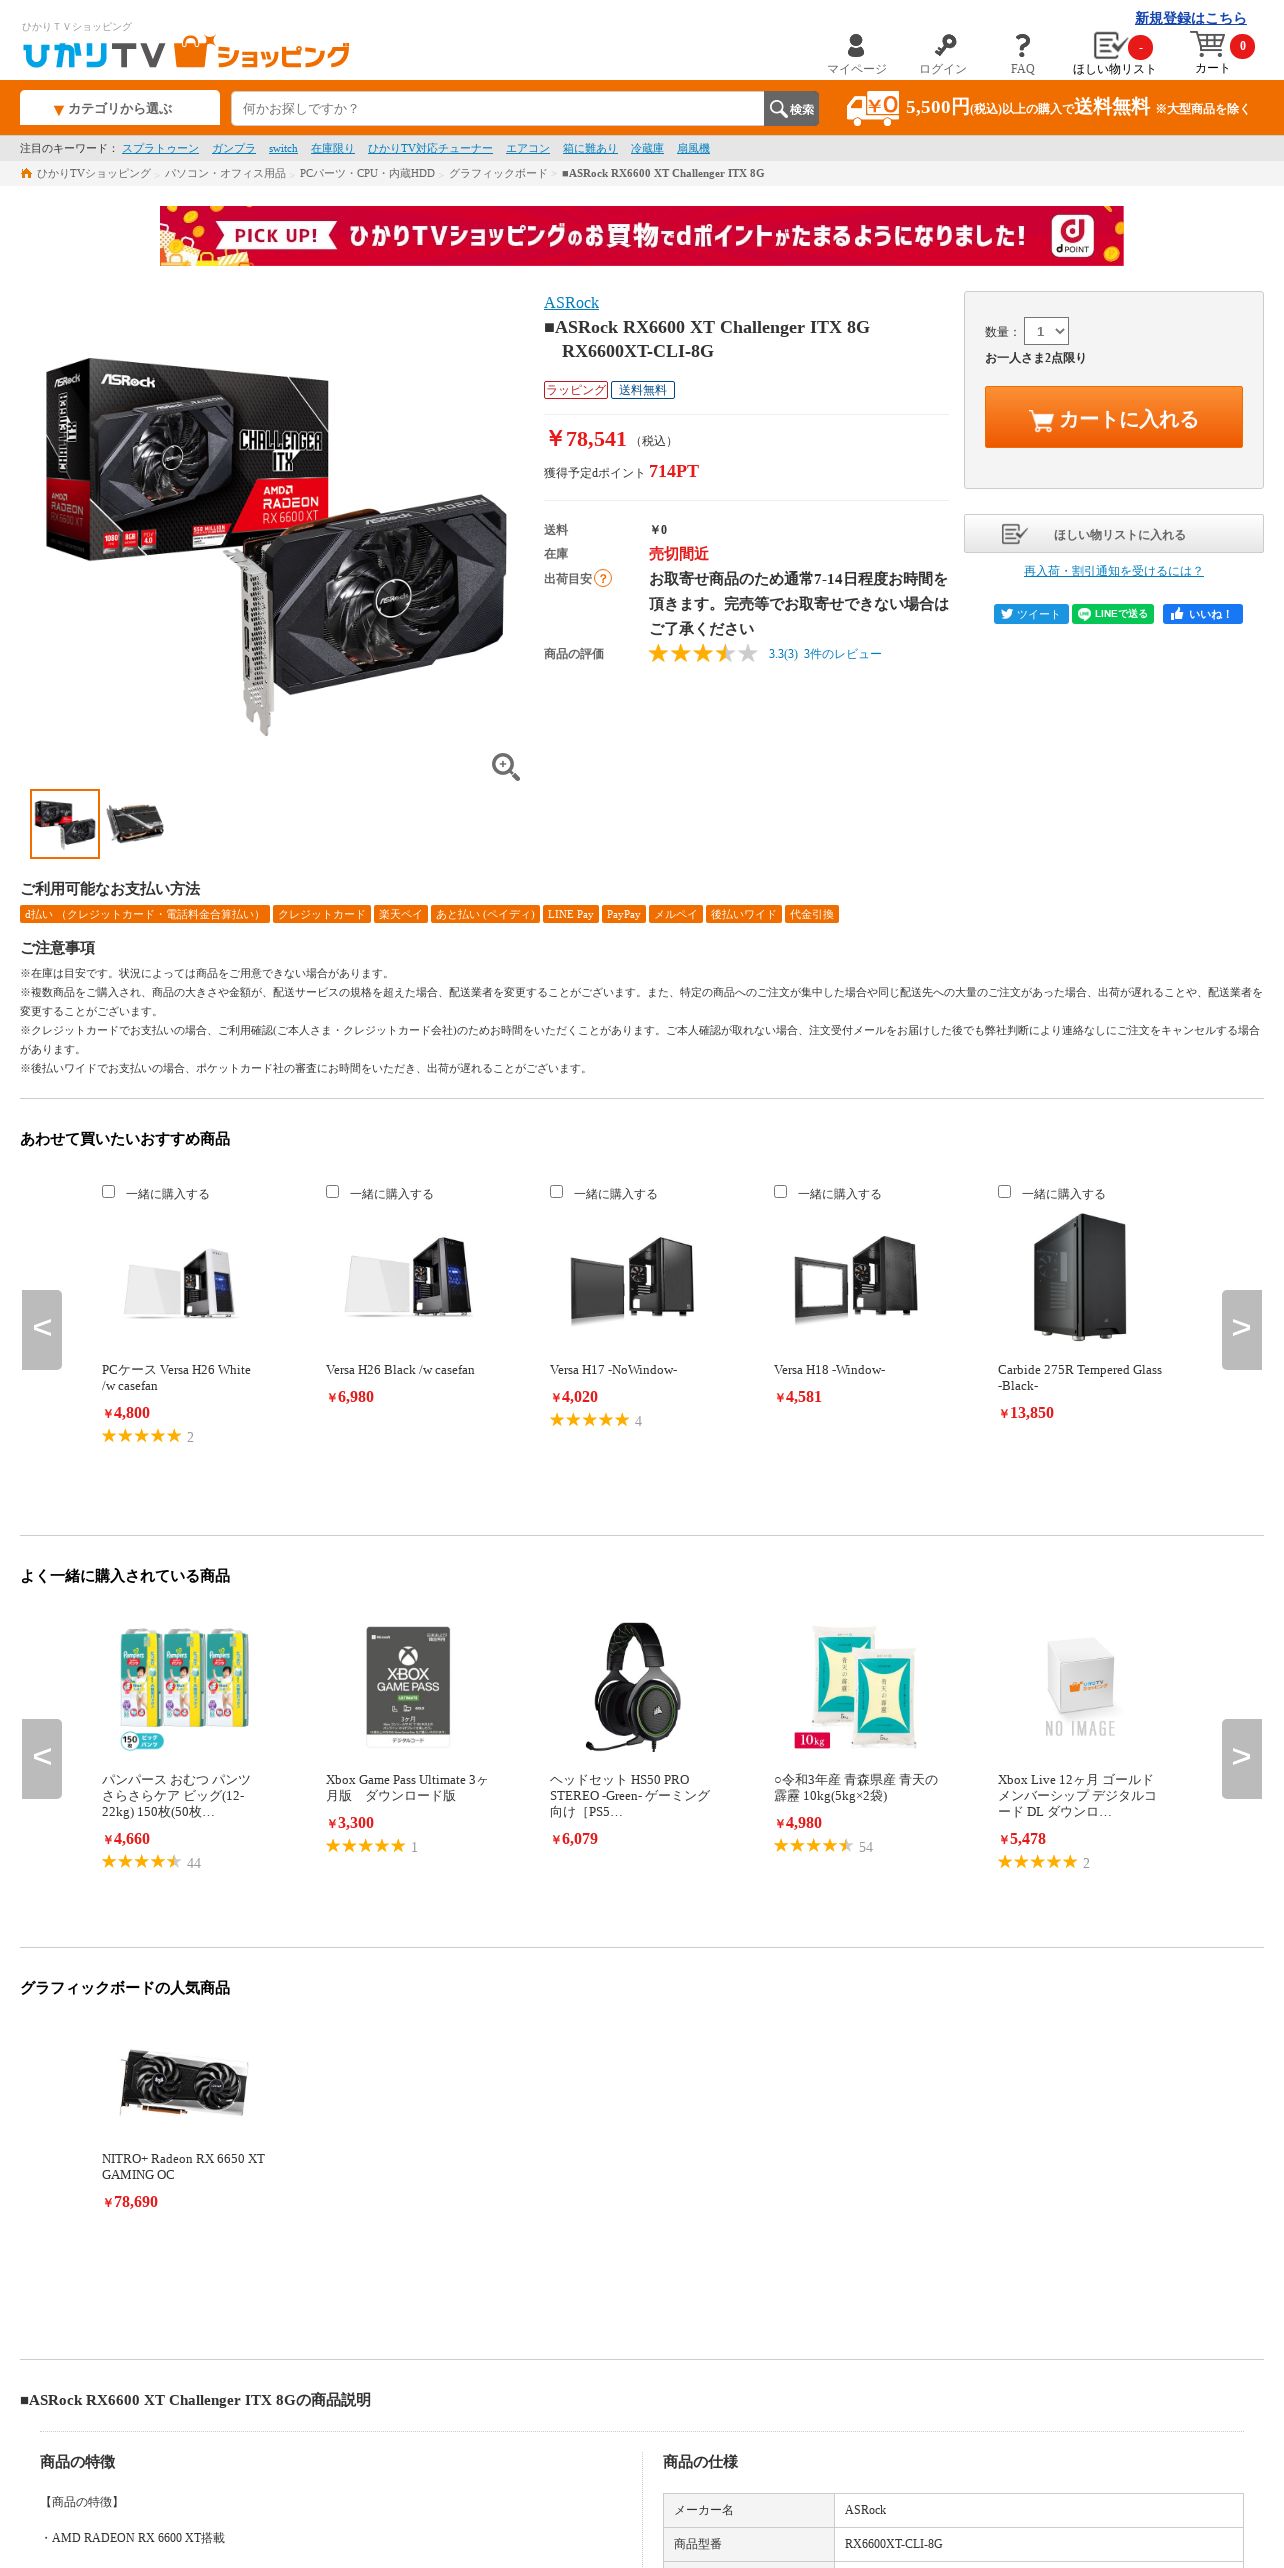This screenshot has height=2568, width=1284.
Task: Open the 数量 quantity dropdown
Action: [x=1046, y=331]
